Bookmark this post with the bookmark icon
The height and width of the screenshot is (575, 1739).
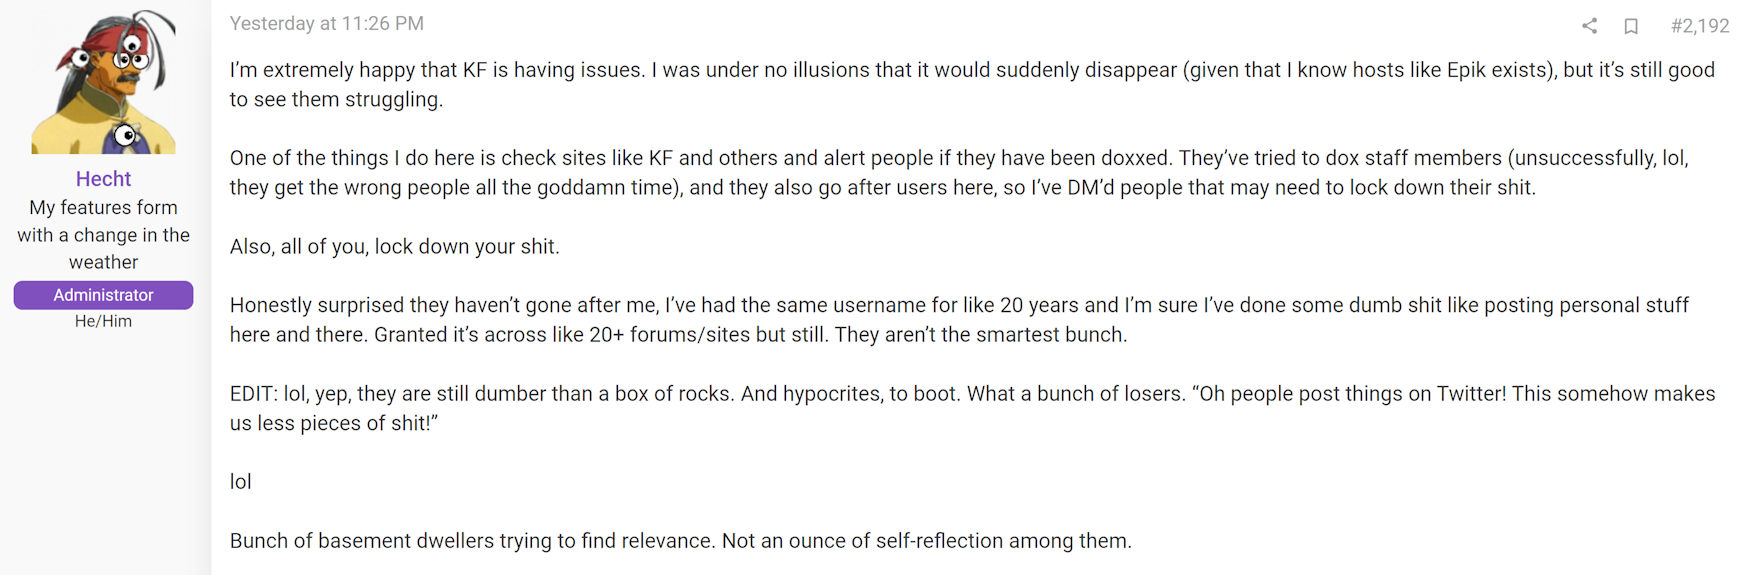(1631, 26)
